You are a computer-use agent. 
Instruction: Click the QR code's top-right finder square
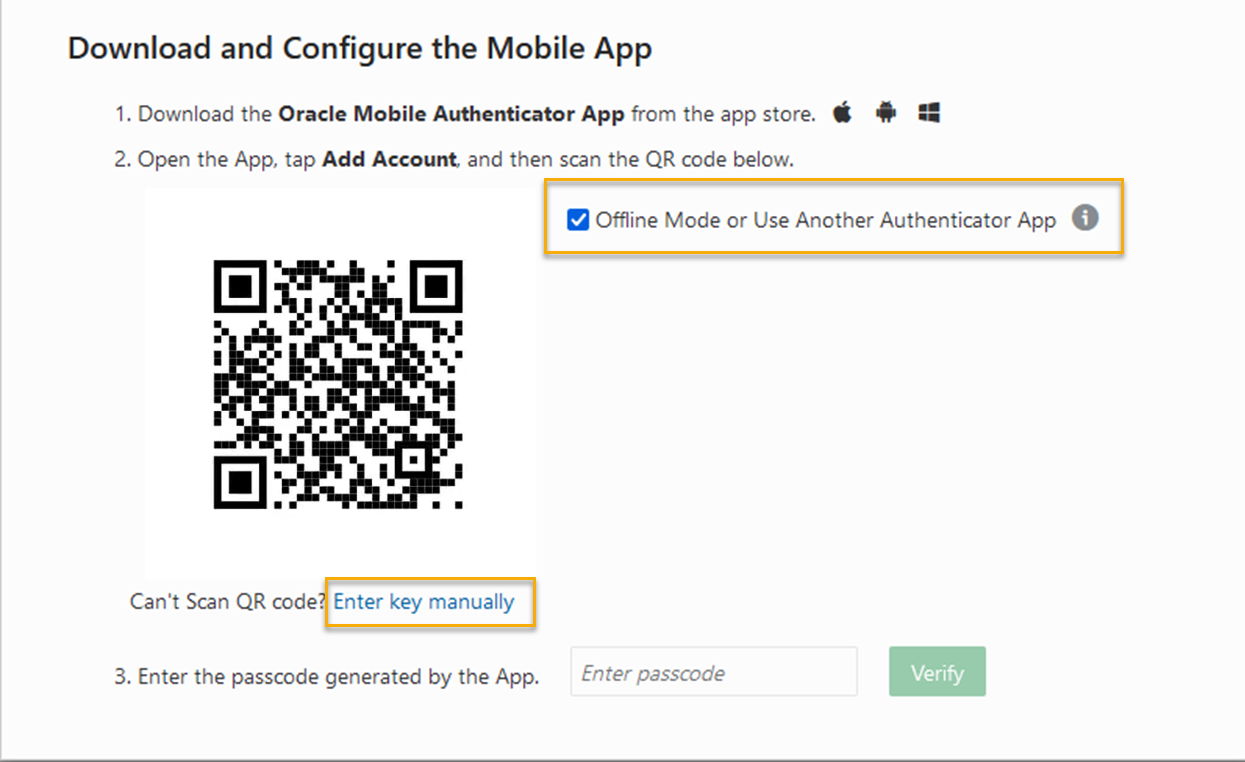(x=438, y=286)
